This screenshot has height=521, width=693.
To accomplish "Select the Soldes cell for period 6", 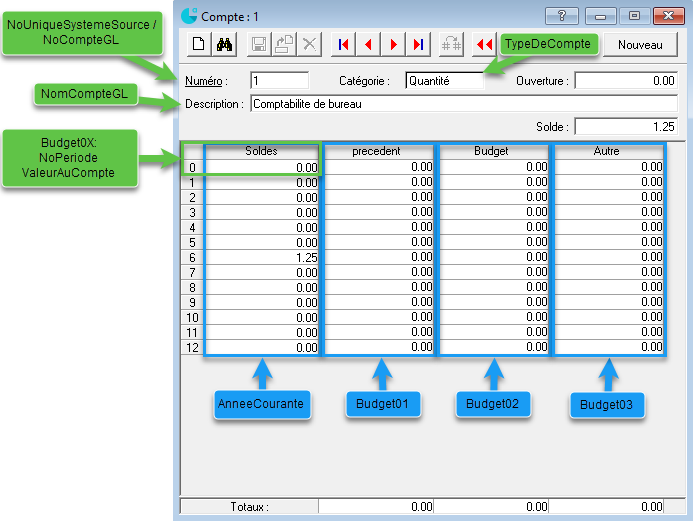I will 262,257.
